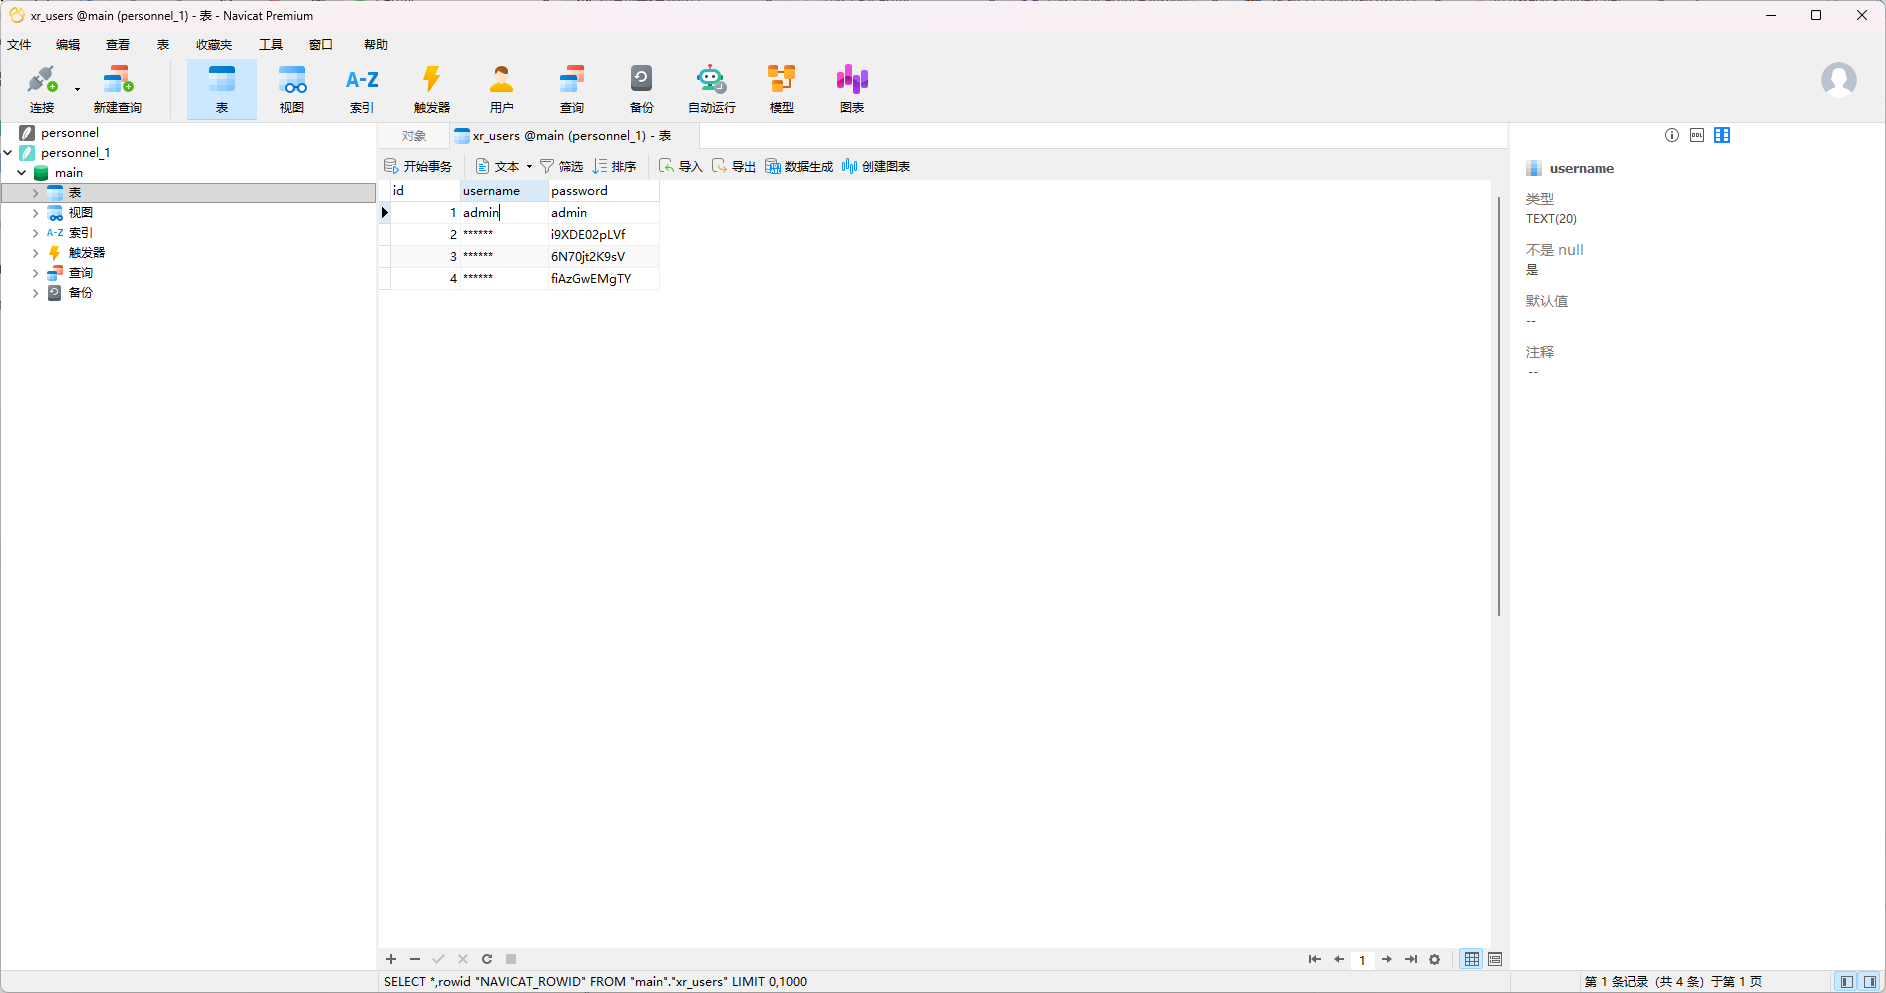Click the vertical scrollbar of data grid
This screenshot has width=1886, height=993.
click(x=1498, y=400)
